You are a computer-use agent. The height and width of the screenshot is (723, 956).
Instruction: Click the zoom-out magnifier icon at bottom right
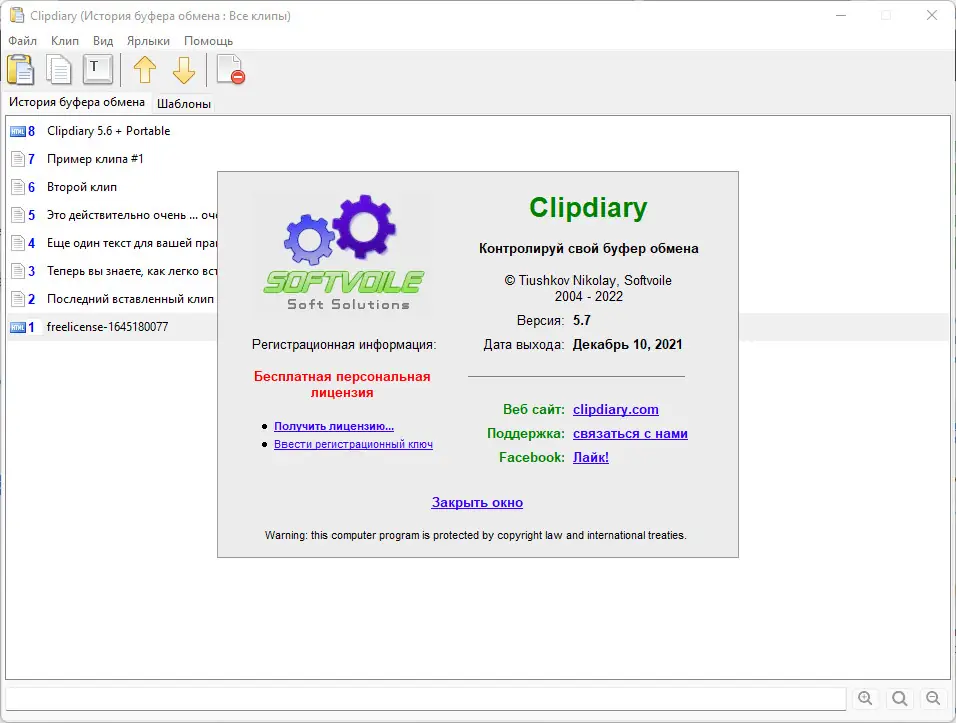pyautogui.click(x=933, y=698)
